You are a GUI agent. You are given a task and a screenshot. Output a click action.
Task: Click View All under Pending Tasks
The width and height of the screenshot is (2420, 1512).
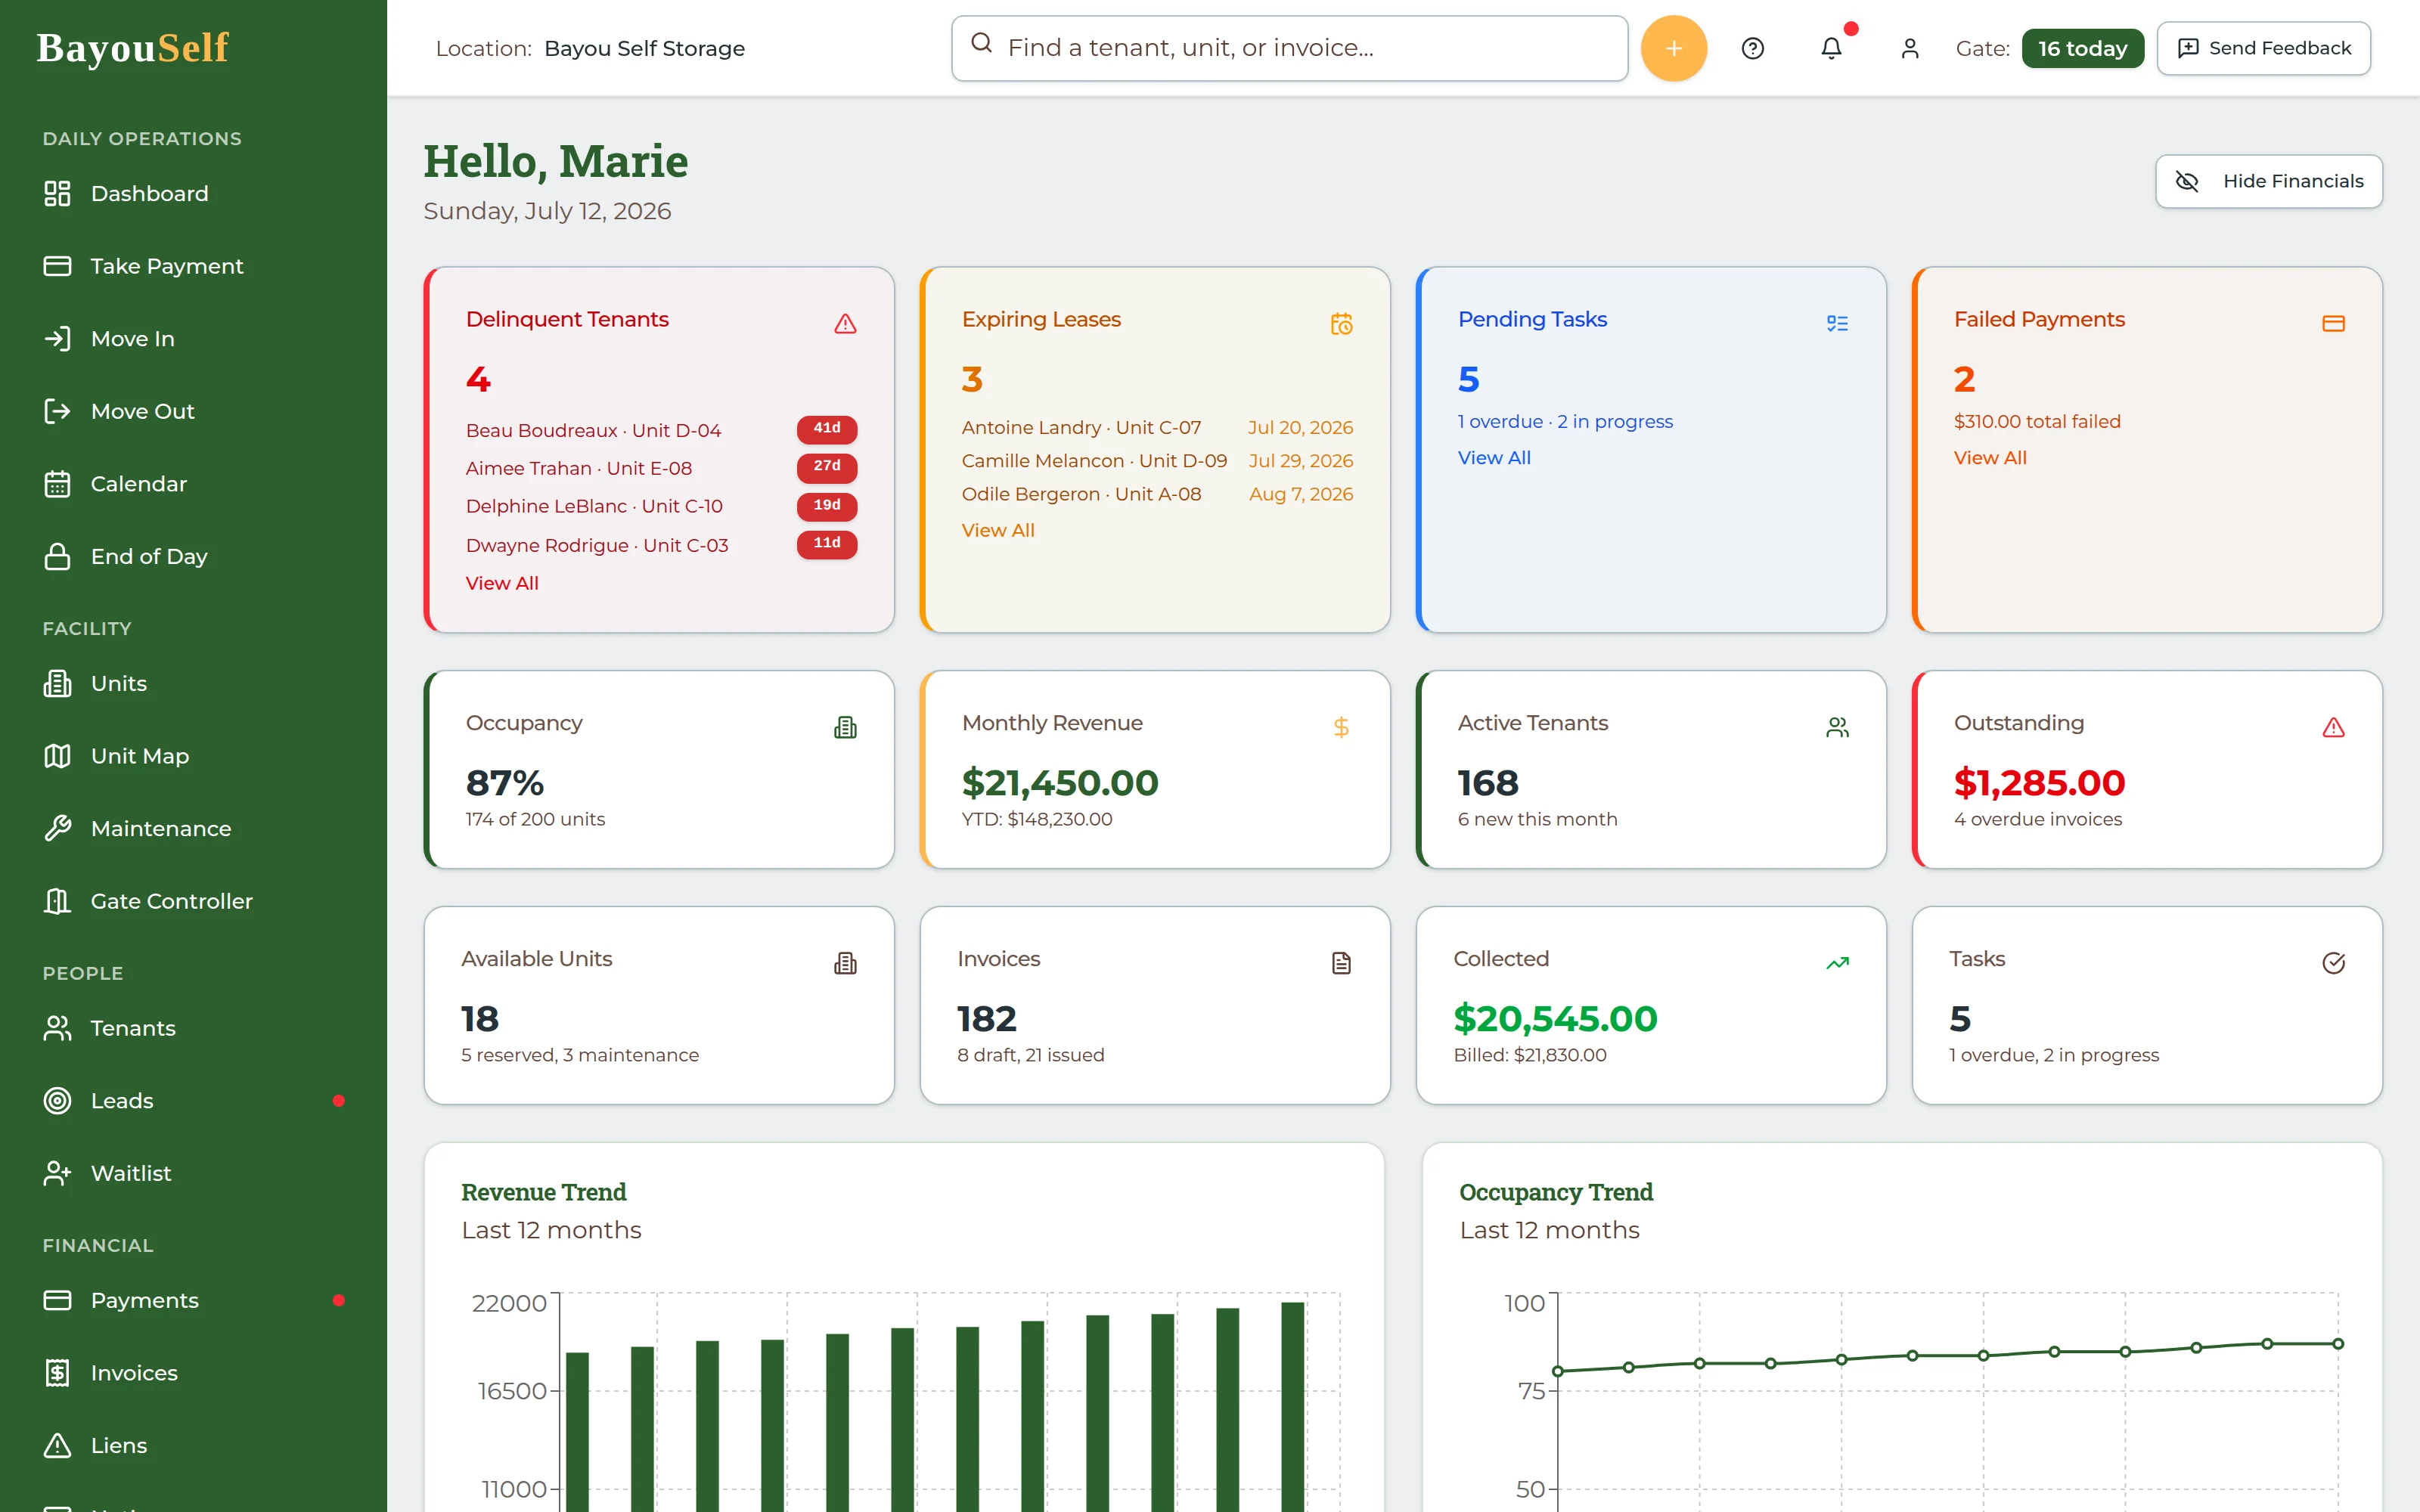point(1494,457)
